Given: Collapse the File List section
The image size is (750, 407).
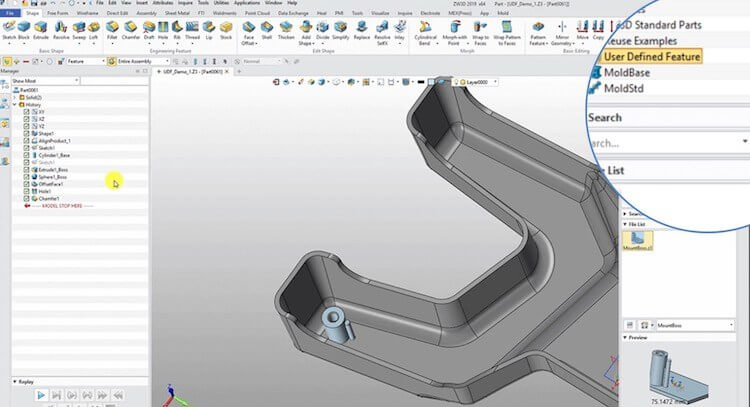Looking at the screenshot, I should click(x=625, y=224).
